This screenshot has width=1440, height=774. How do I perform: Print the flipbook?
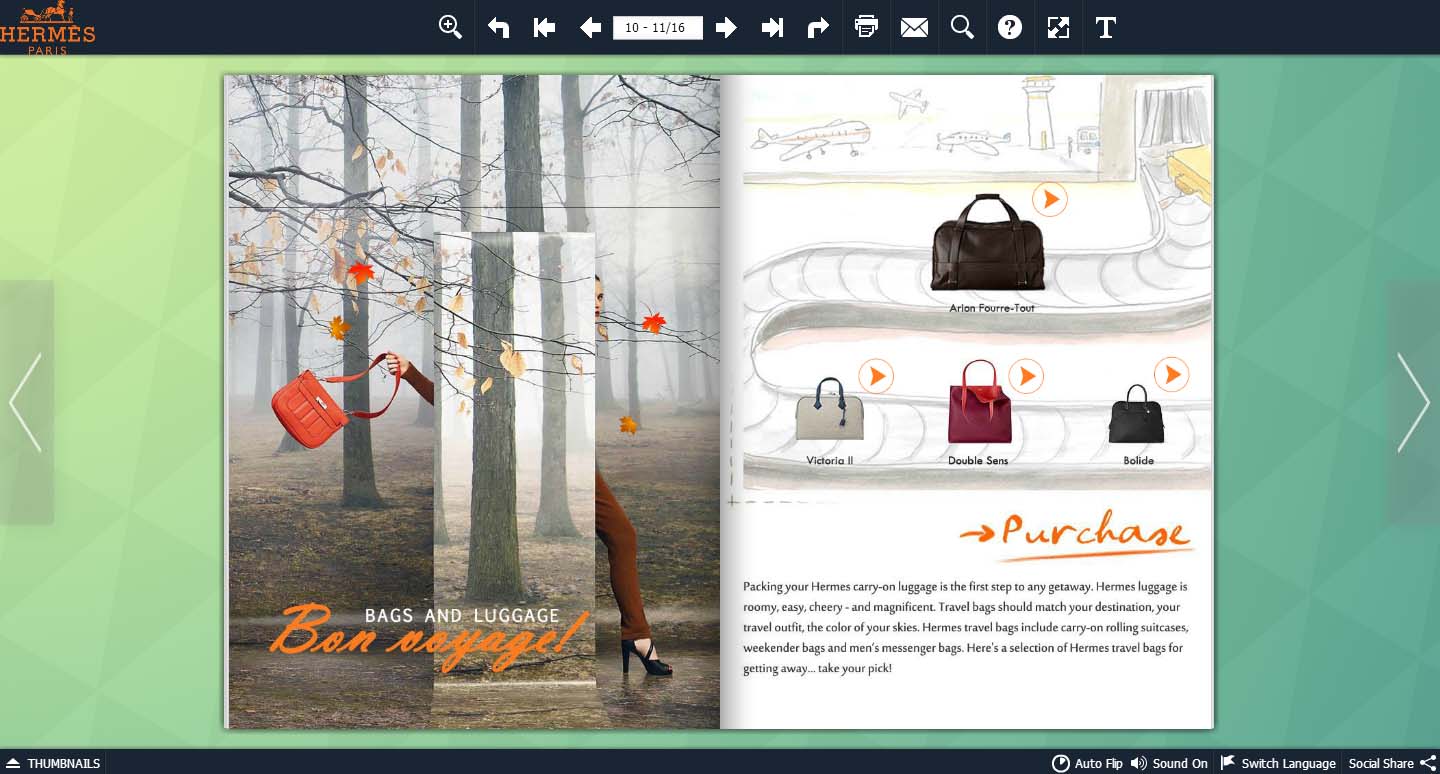point(866,27)
